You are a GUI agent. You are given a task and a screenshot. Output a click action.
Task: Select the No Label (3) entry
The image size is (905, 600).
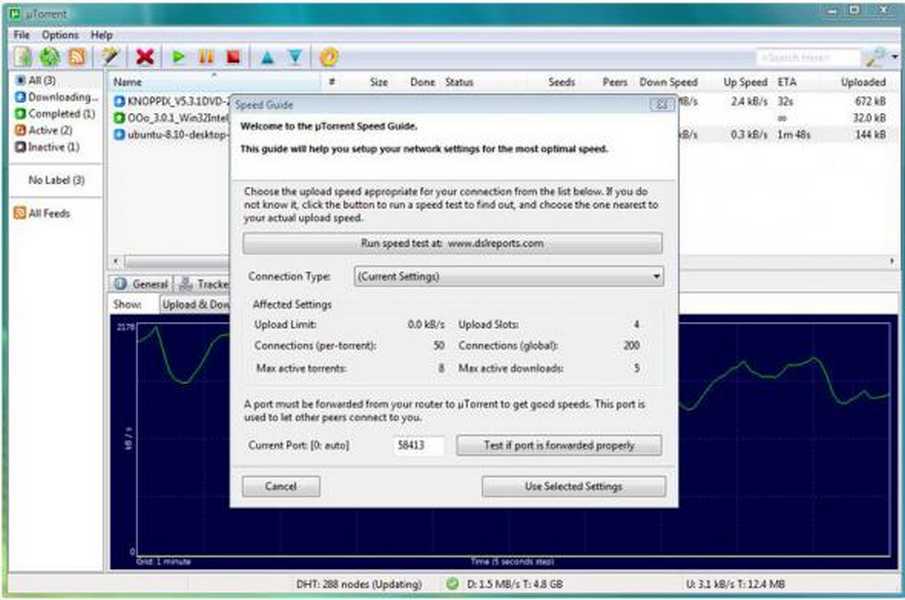click(x=57, y=180)
